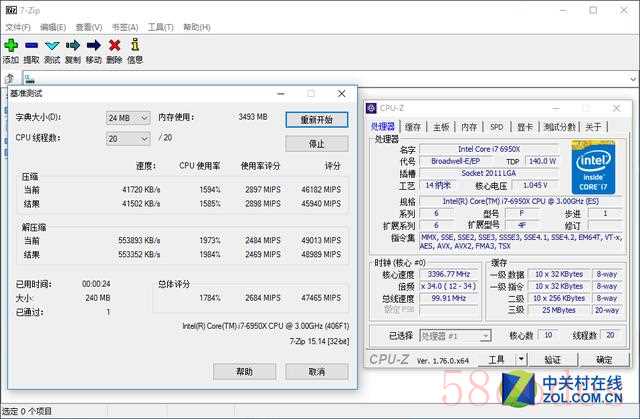Click the 帮助 button in benchmark dialog
640x419 pixels.
pyautogui.click(x=244, y=372)
